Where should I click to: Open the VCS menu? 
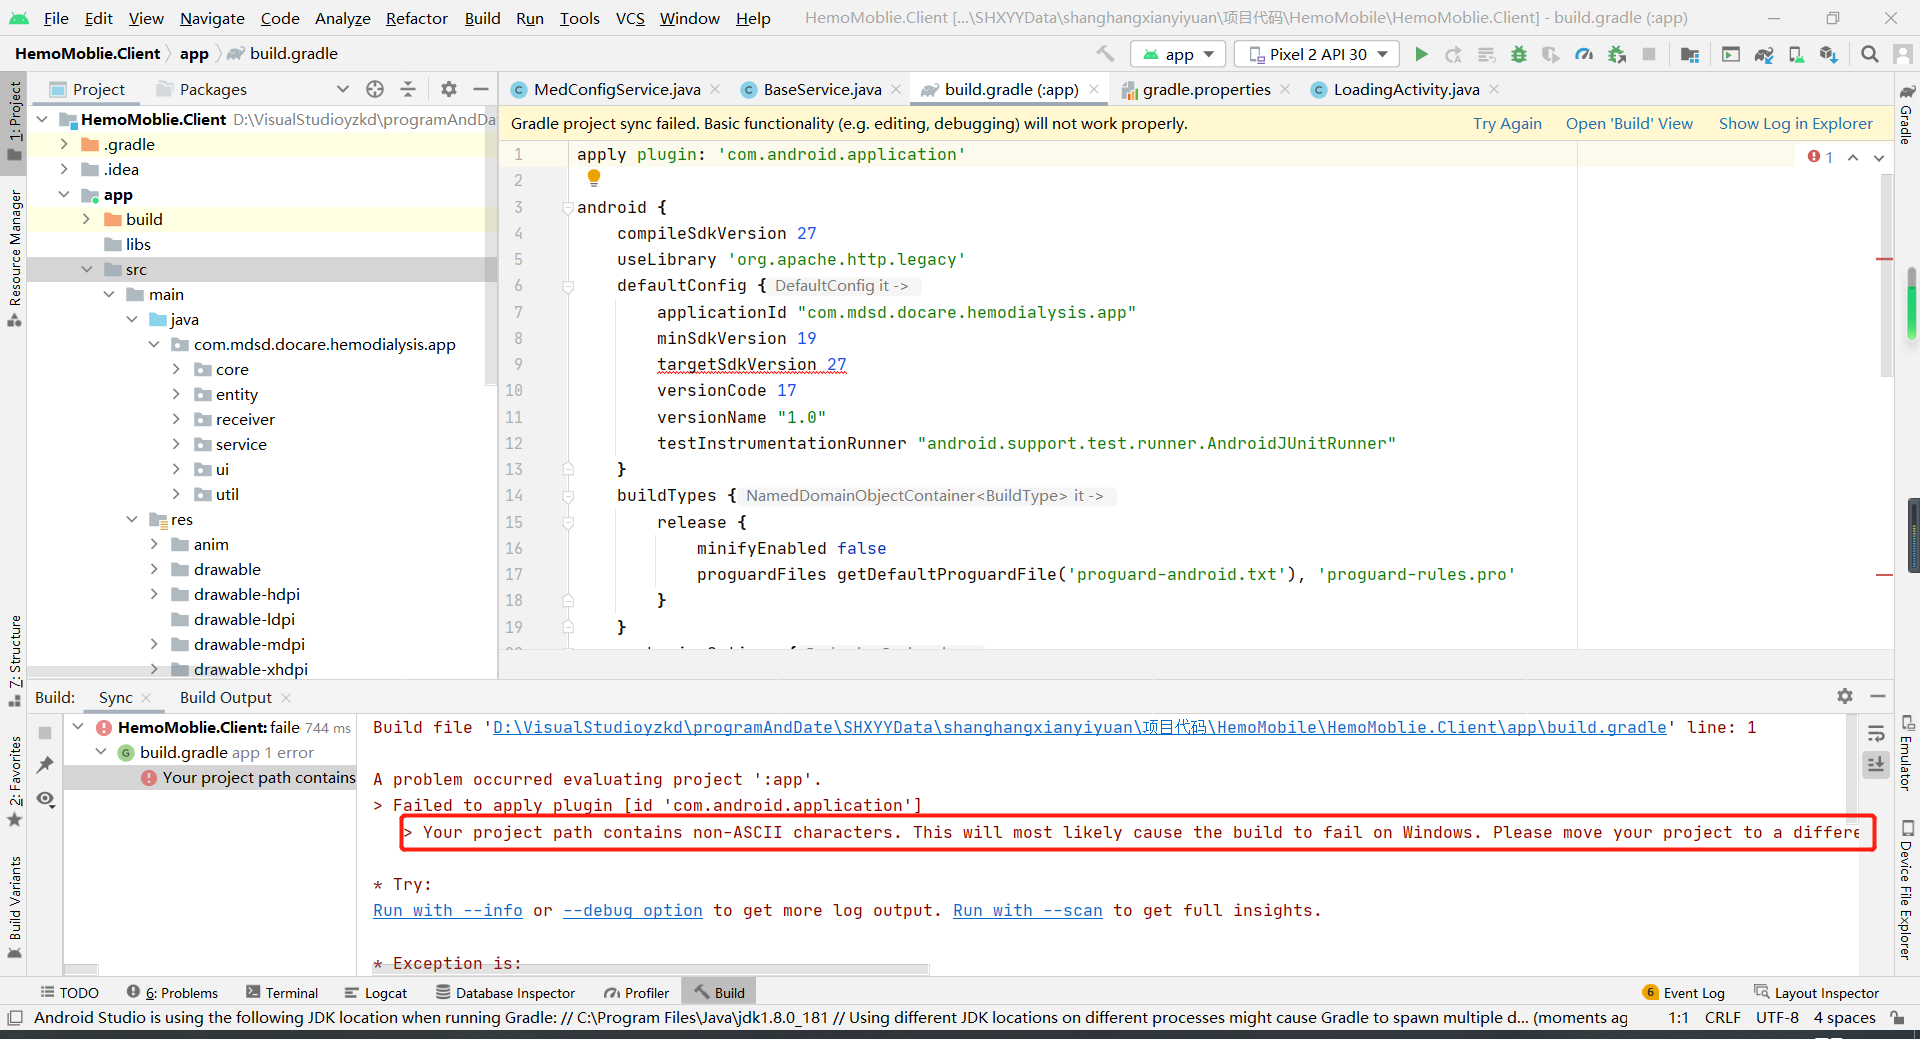click(x=630, y=18)
